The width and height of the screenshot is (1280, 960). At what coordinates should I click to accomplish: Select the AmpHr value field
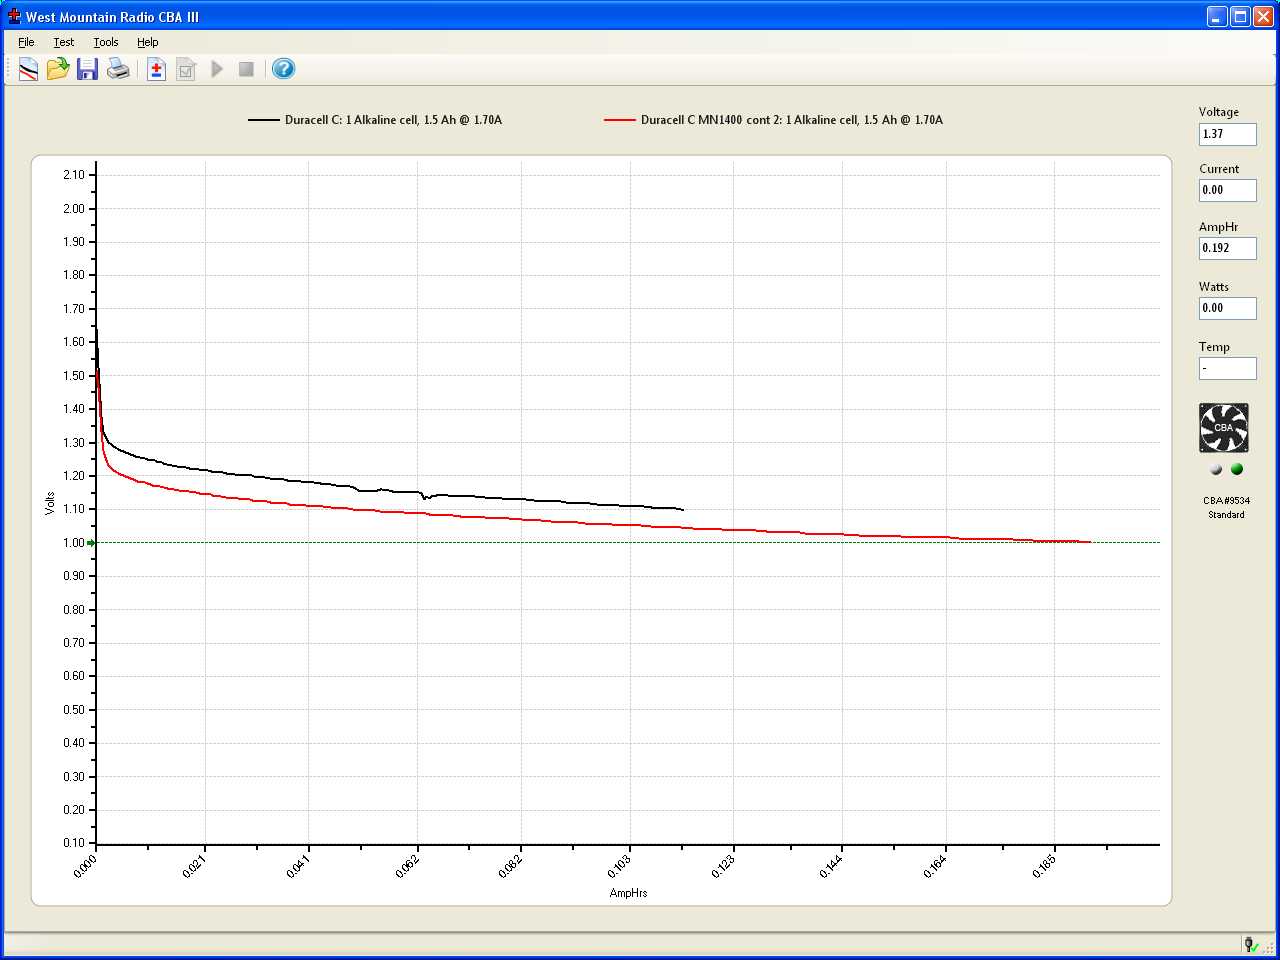[1227, 248]
